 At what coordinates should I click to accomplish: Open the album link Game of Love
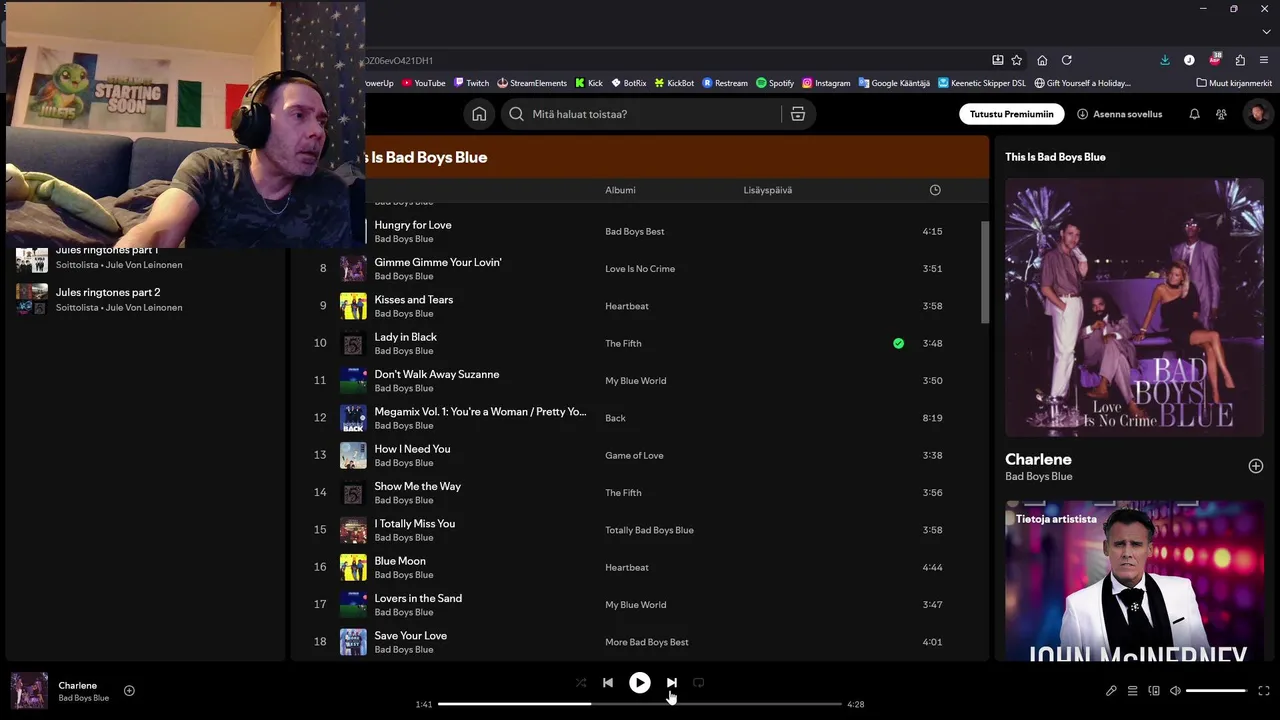point(634,455)
